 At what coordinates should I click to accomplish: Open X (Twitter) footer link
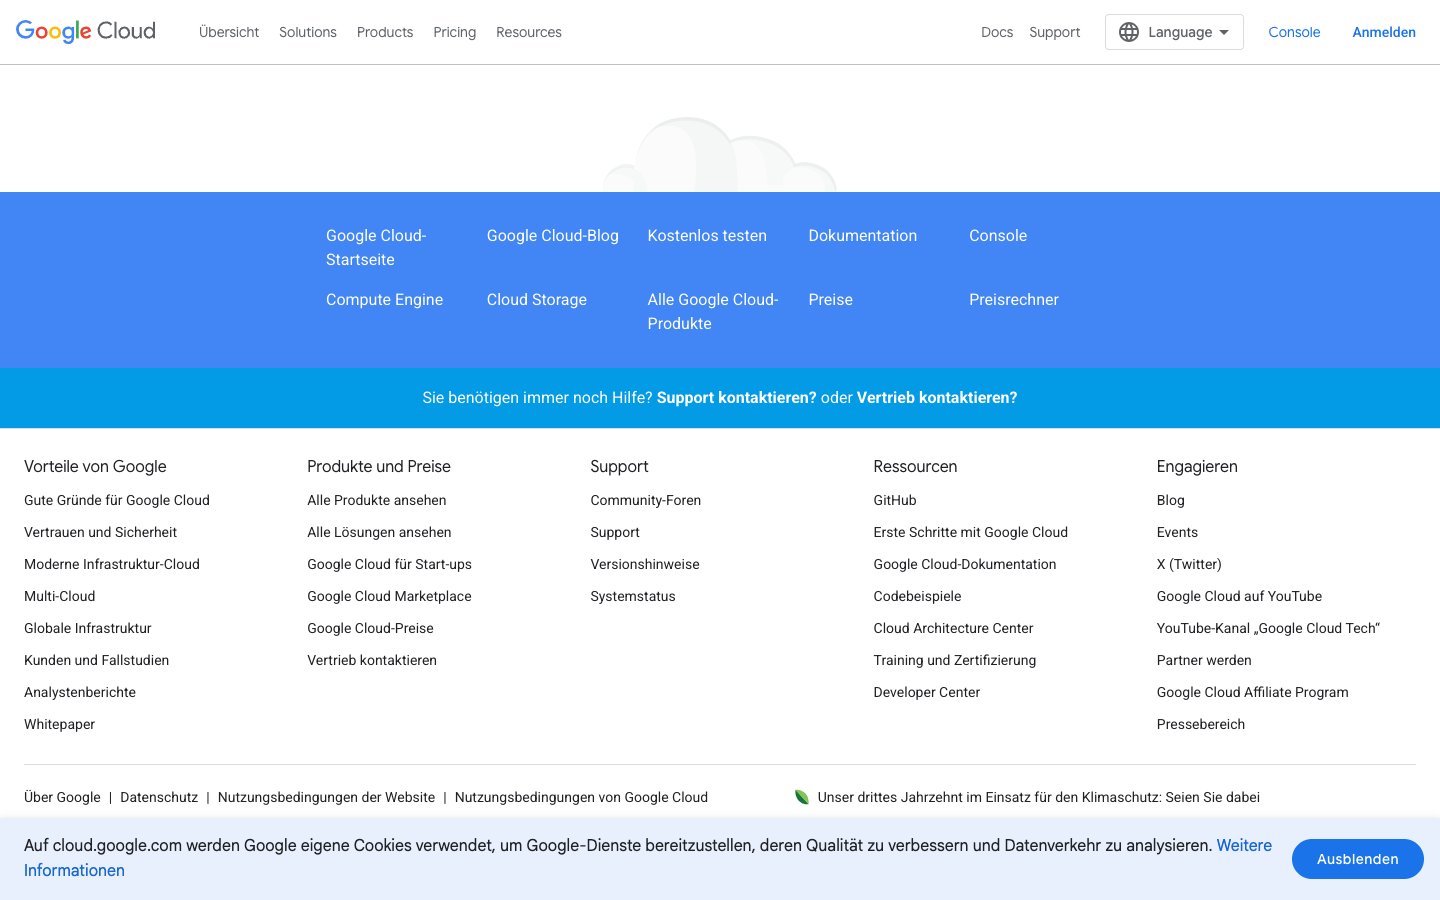pos(1188,564)
